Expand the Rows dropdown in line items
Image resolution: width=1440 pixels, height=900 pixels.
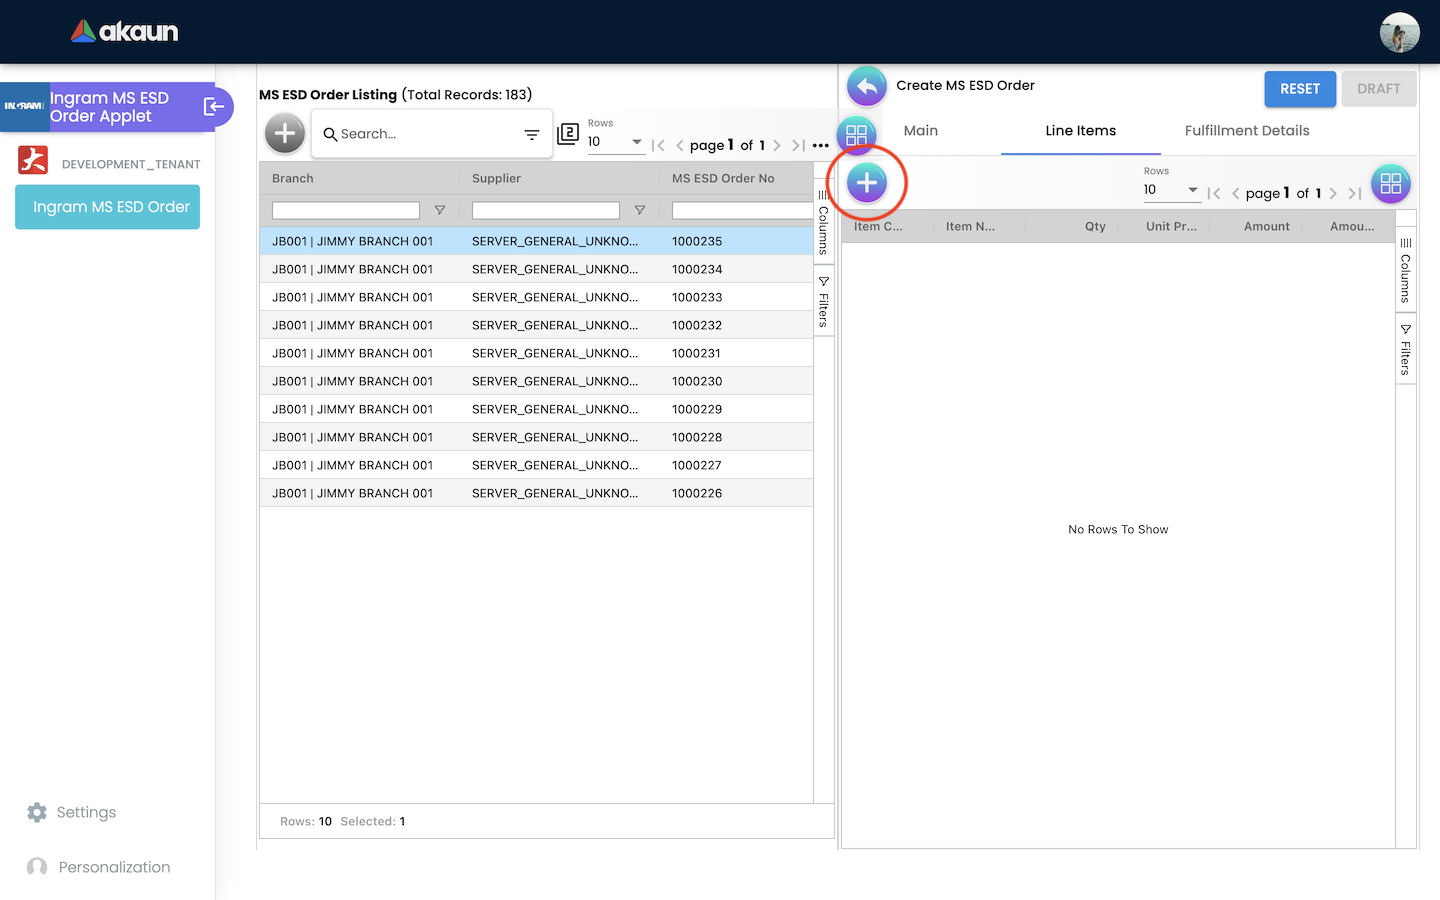[1171, 190]
